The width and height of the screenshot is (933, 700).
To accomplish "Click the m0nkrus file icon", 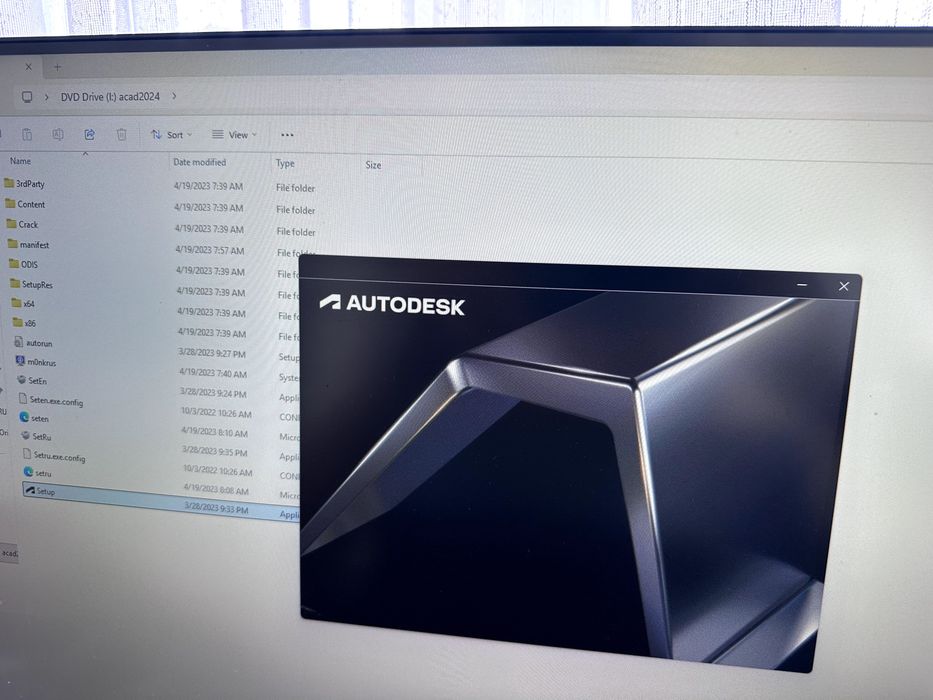I will point(20,361).
